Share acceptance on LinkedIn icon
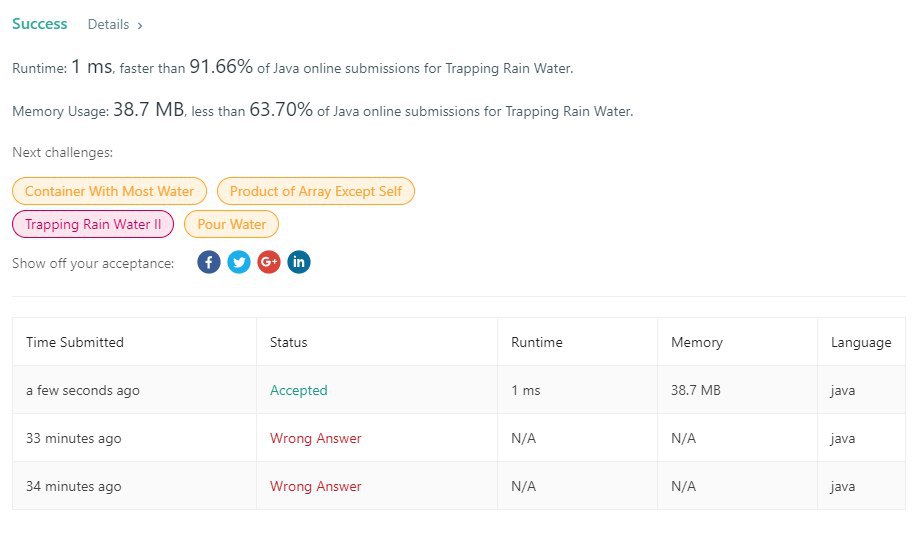917x544 pixels. pos(299,262)
